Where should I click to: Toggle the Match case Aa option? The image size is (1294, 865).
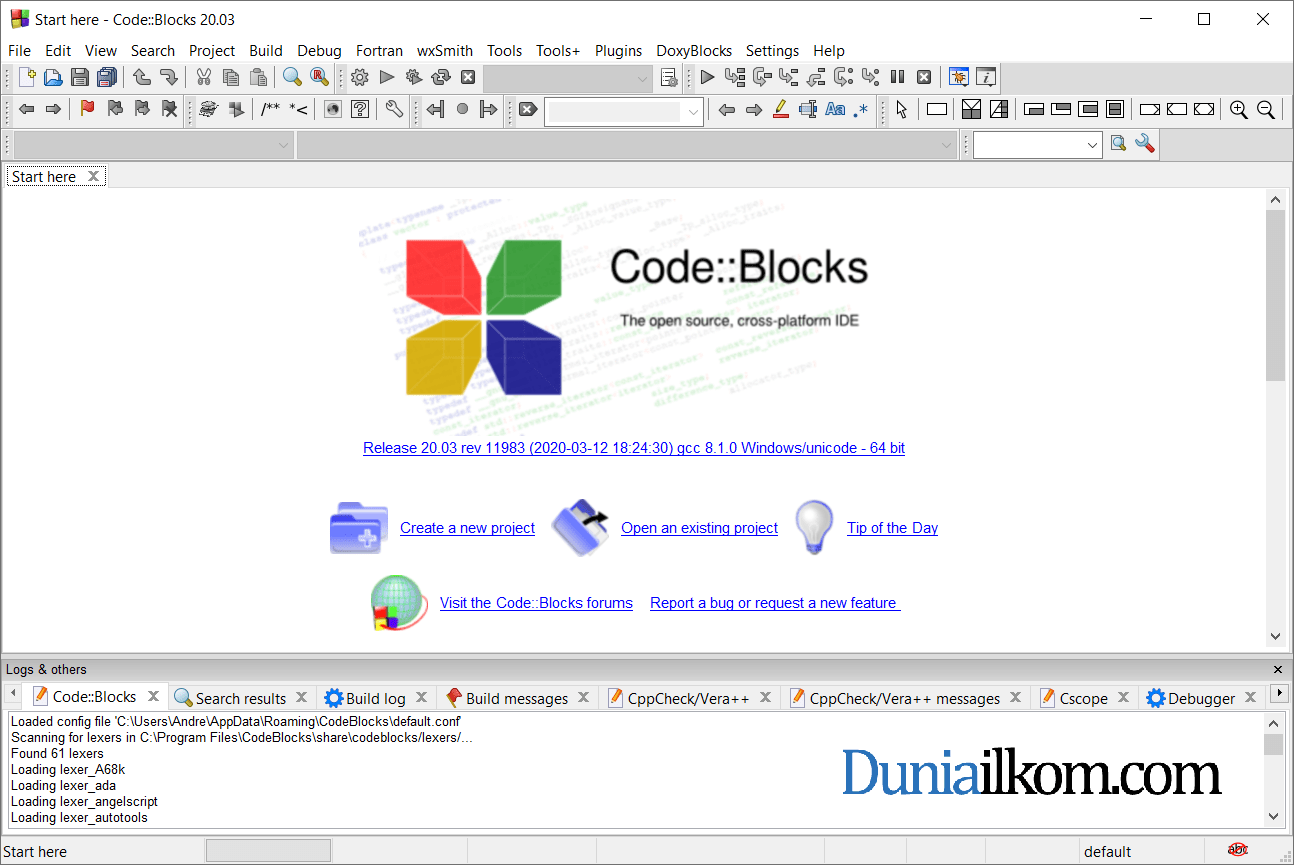coord(835,110)
